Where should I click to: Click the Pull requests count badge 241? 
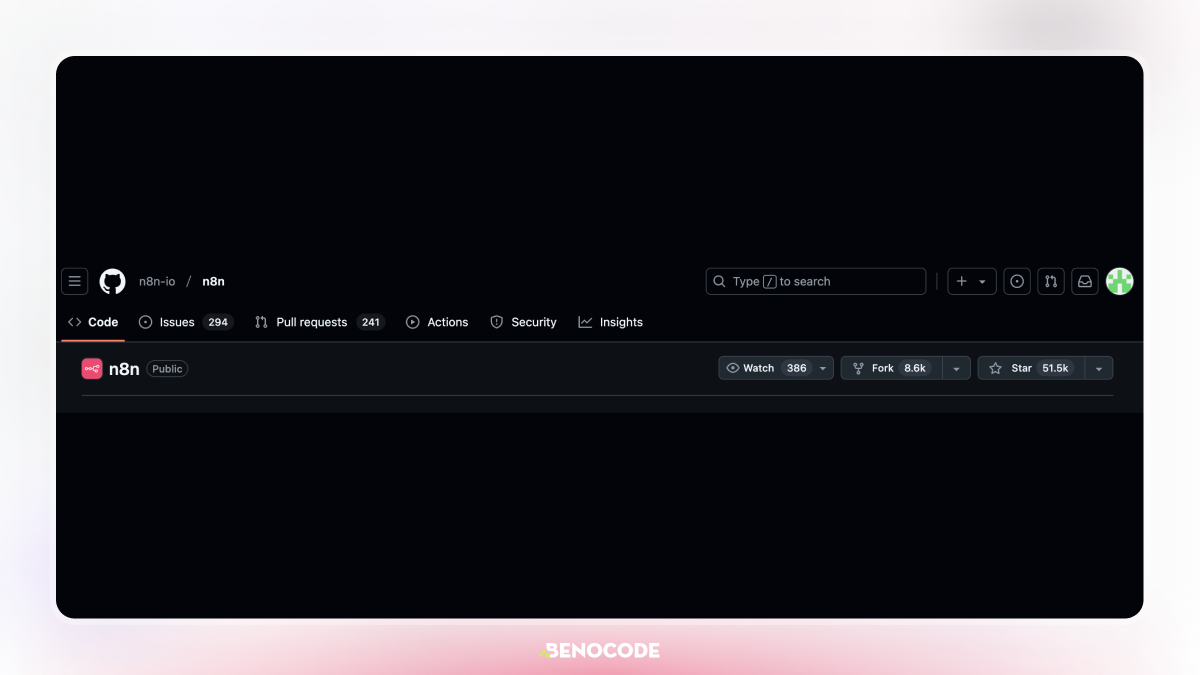point(371,322)
